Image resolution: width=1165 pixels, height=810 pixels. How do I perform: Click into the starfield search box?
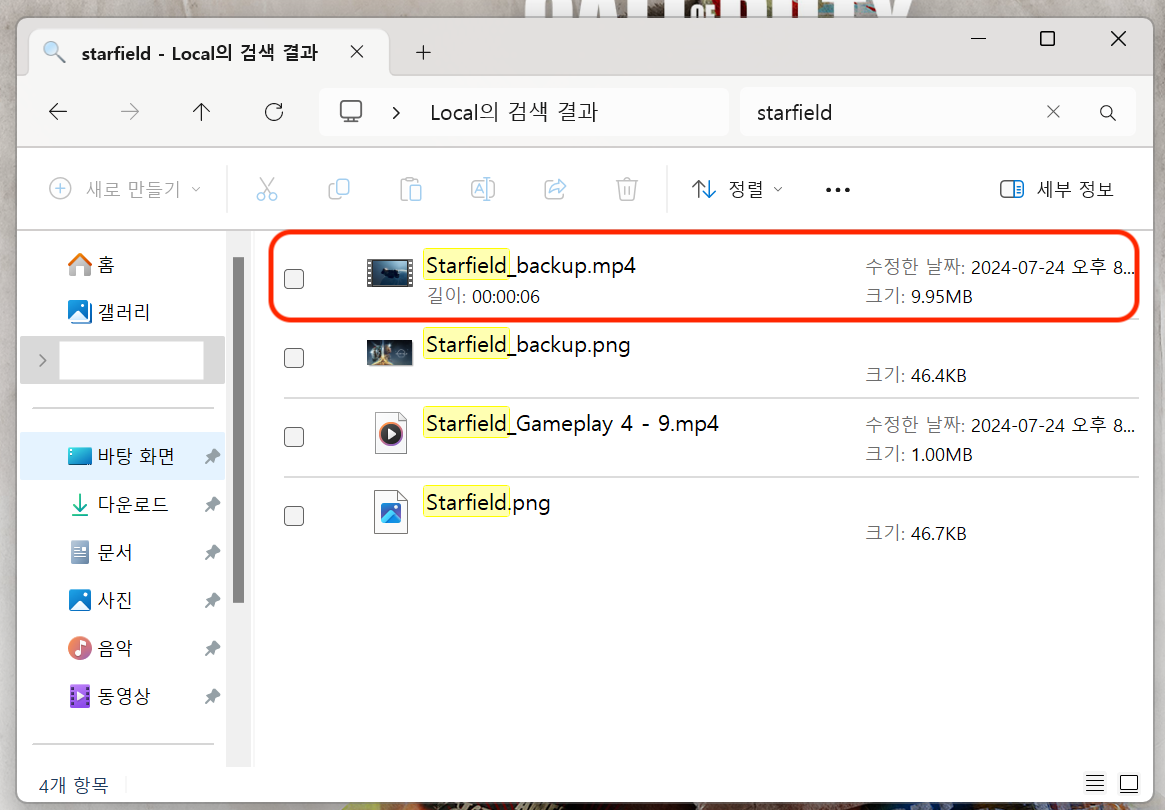pos(892,112)
